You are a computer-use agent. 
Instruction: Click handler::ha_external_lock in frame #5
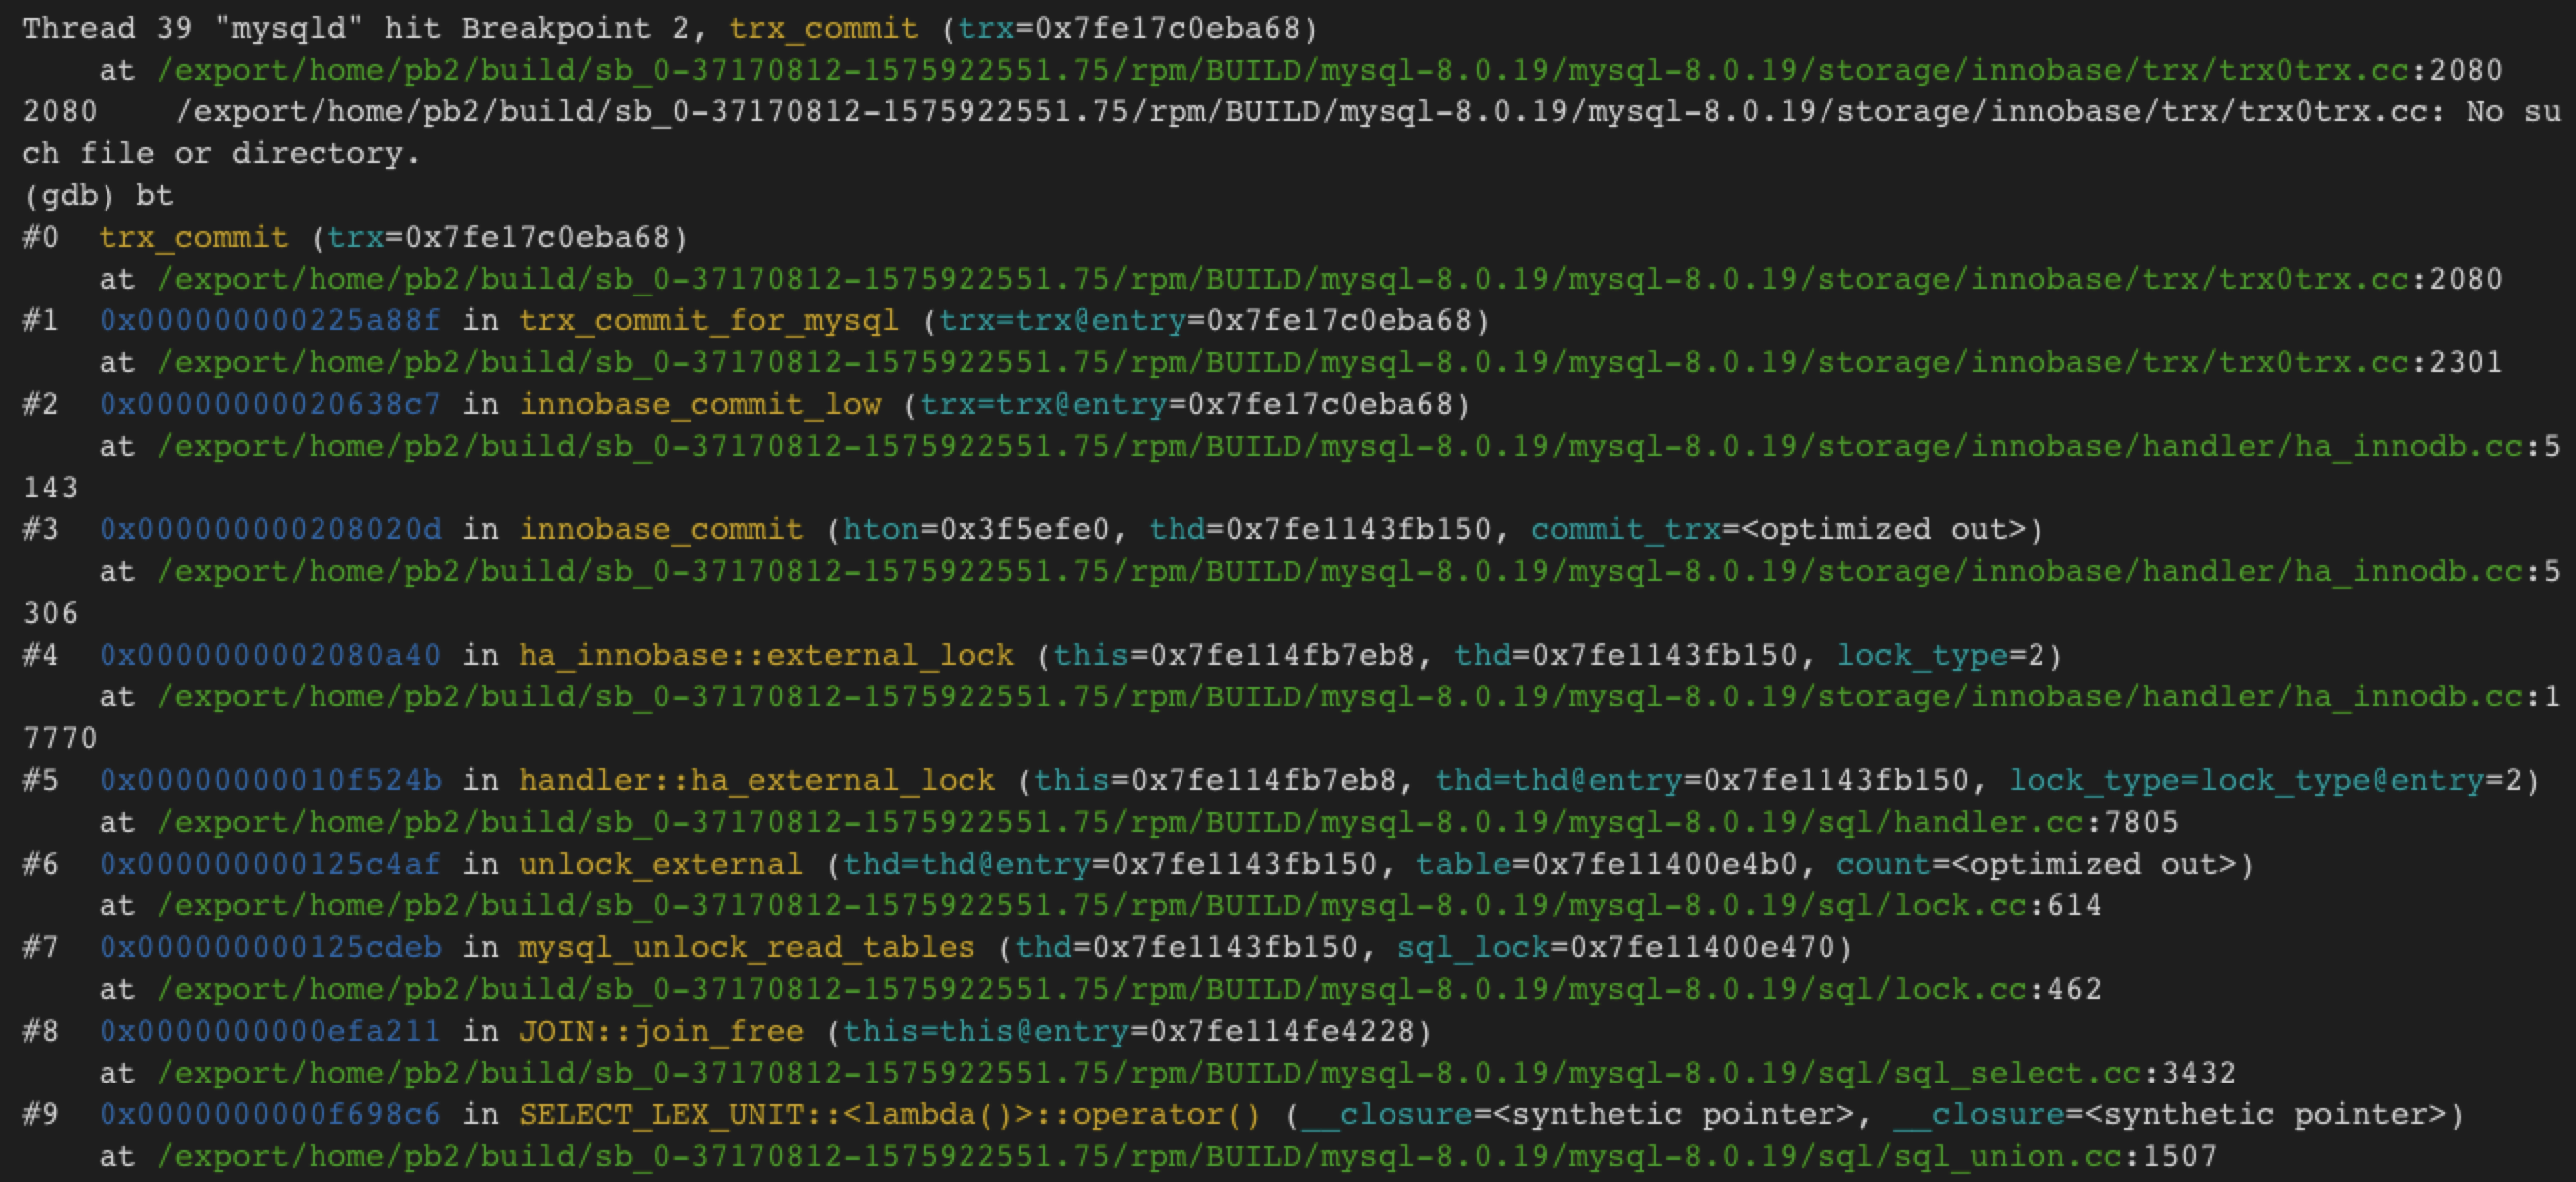(x=757, y=780)
